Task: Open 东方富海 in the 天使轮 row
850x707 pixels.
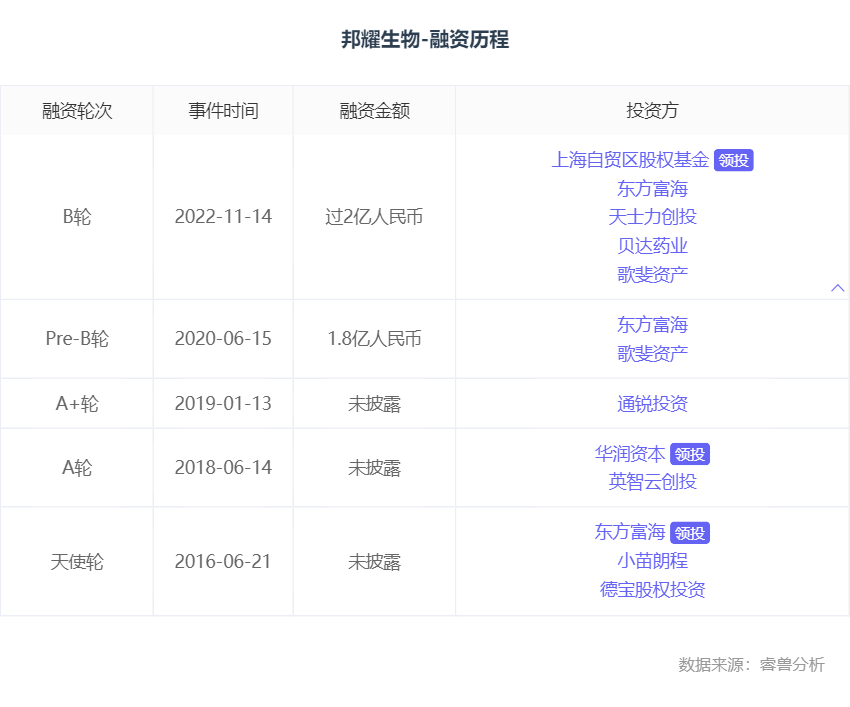Action: [629, 532]
